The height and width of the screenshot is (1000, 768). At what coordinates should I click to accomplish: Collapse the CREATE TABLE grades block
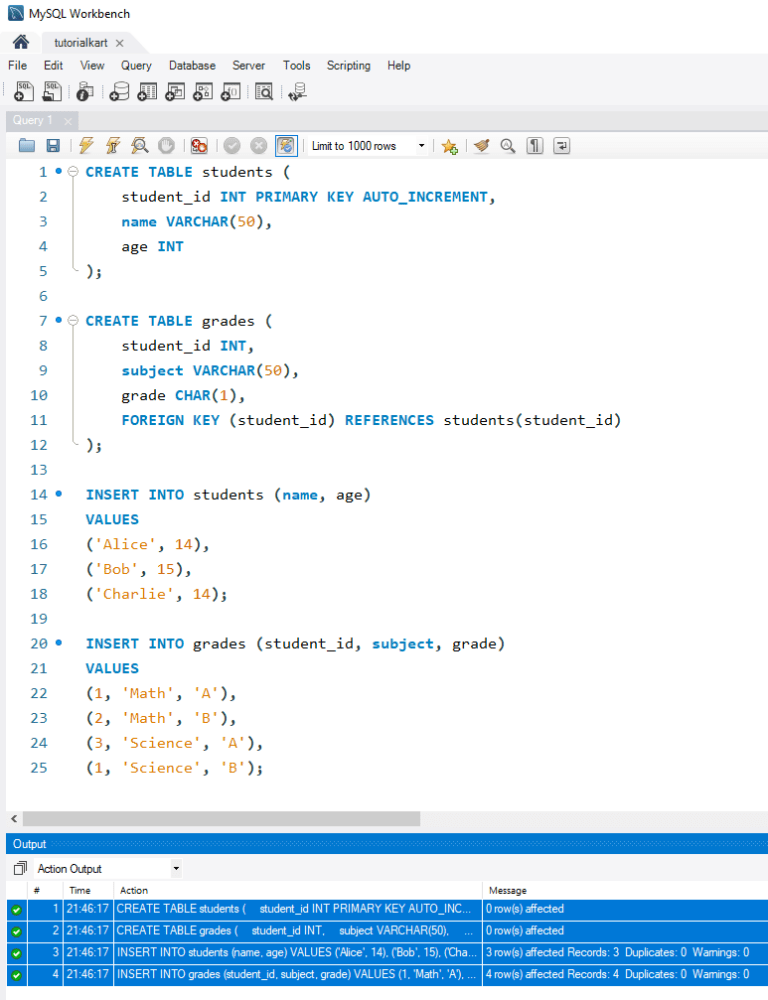point(73,320)
